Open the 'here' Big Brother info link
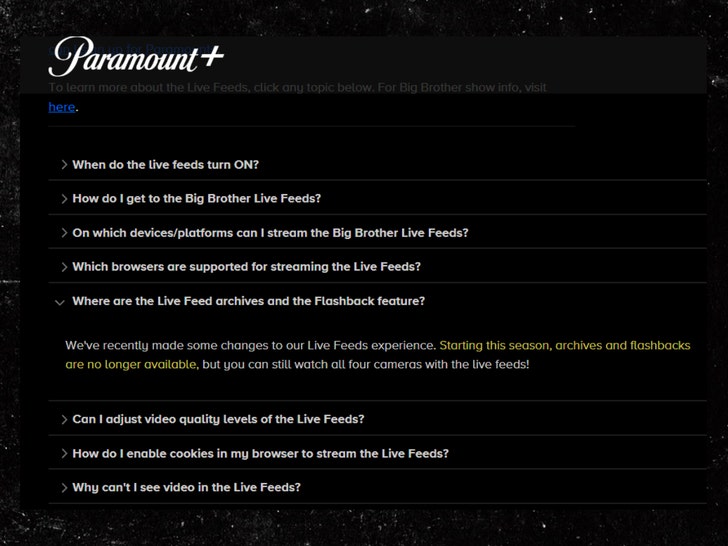The width and height of the screenshot is (728, 546). (x=62, y=107)
